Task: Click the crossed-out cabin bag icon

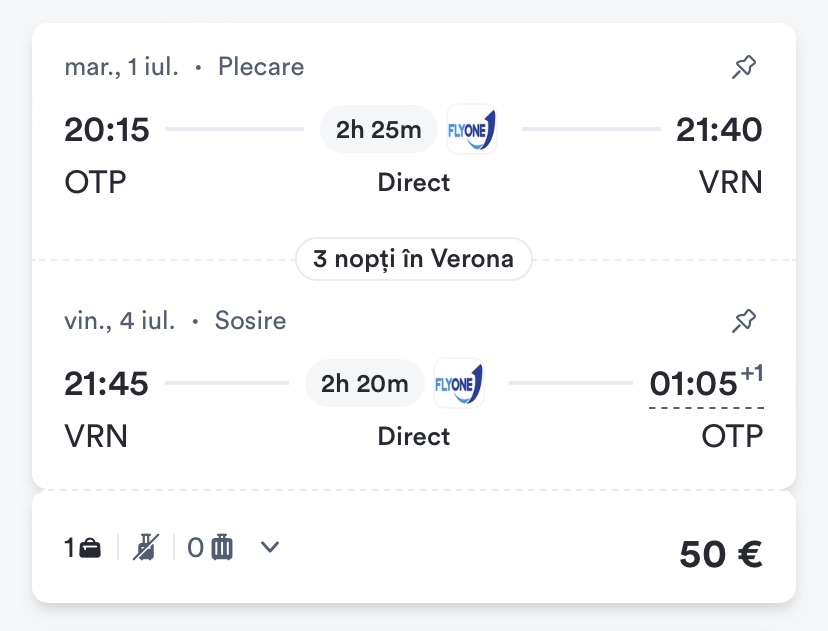Action: [146, 548]
